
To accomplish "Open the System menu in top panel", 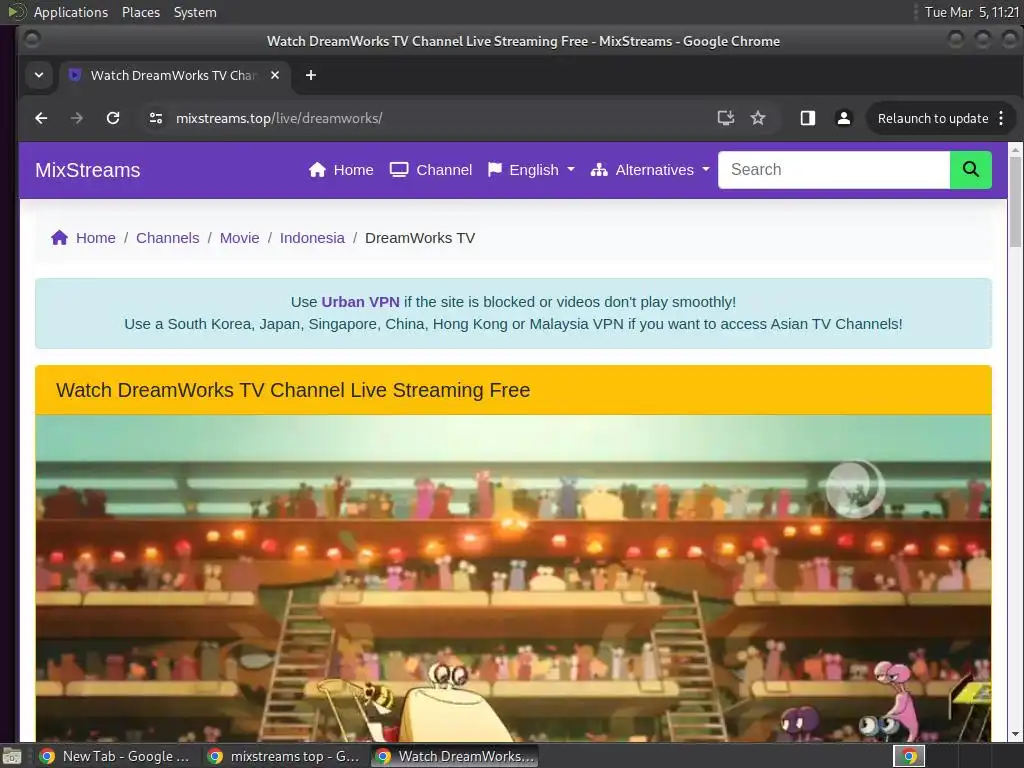I will [x=195, y=12].
